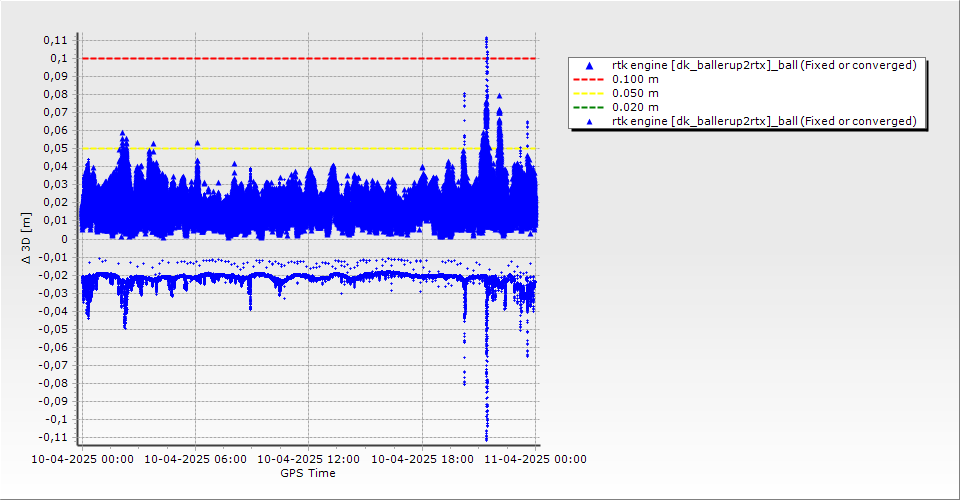
Task: Click the Δ 3D [m] vertical axis title
Action: (x=26, y=239)
